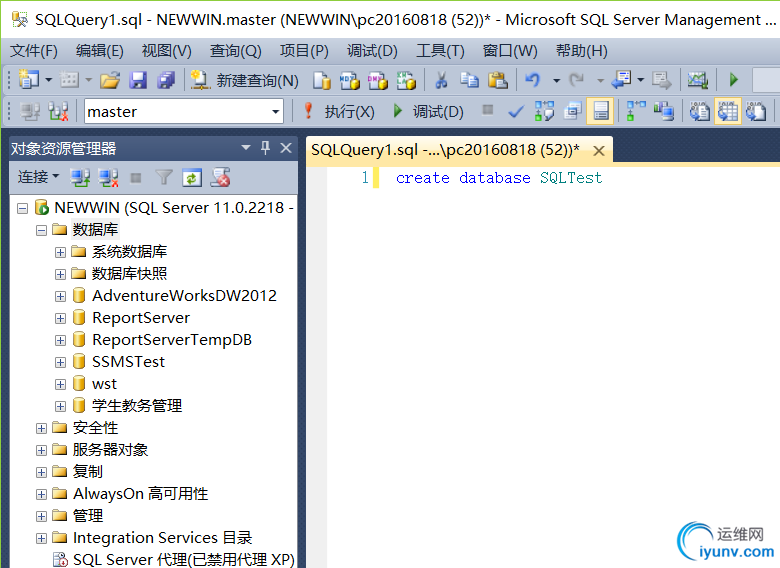The width and height of the screenshot is (780, 568).
Task: Click the New Query button 新建查询(N)
Action: point(245,80)
